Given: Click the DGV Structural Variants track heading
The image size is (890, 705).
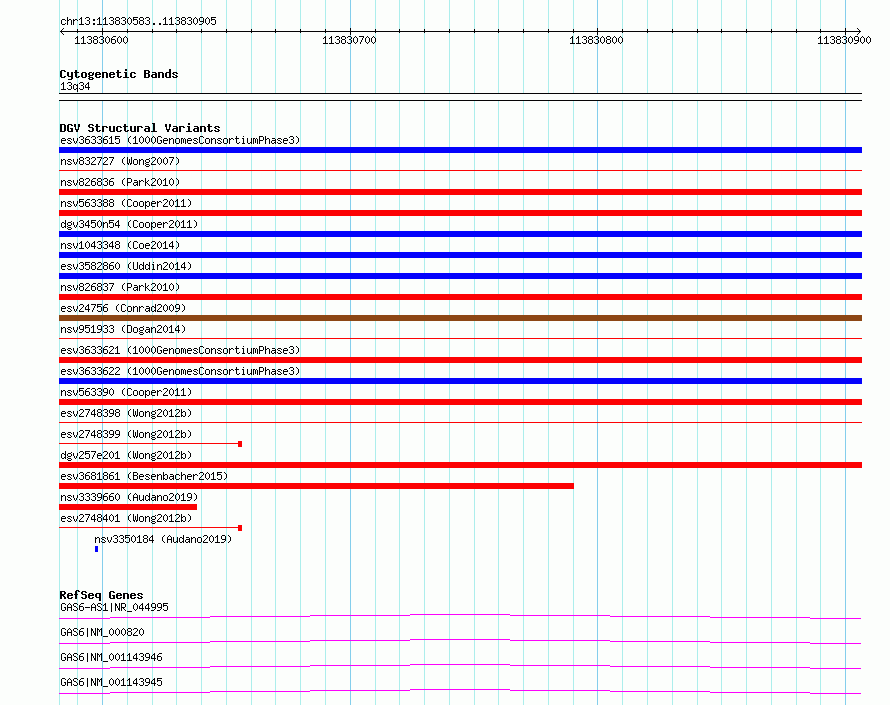Looking at the screenshot, I should click(x=140, y=128).
